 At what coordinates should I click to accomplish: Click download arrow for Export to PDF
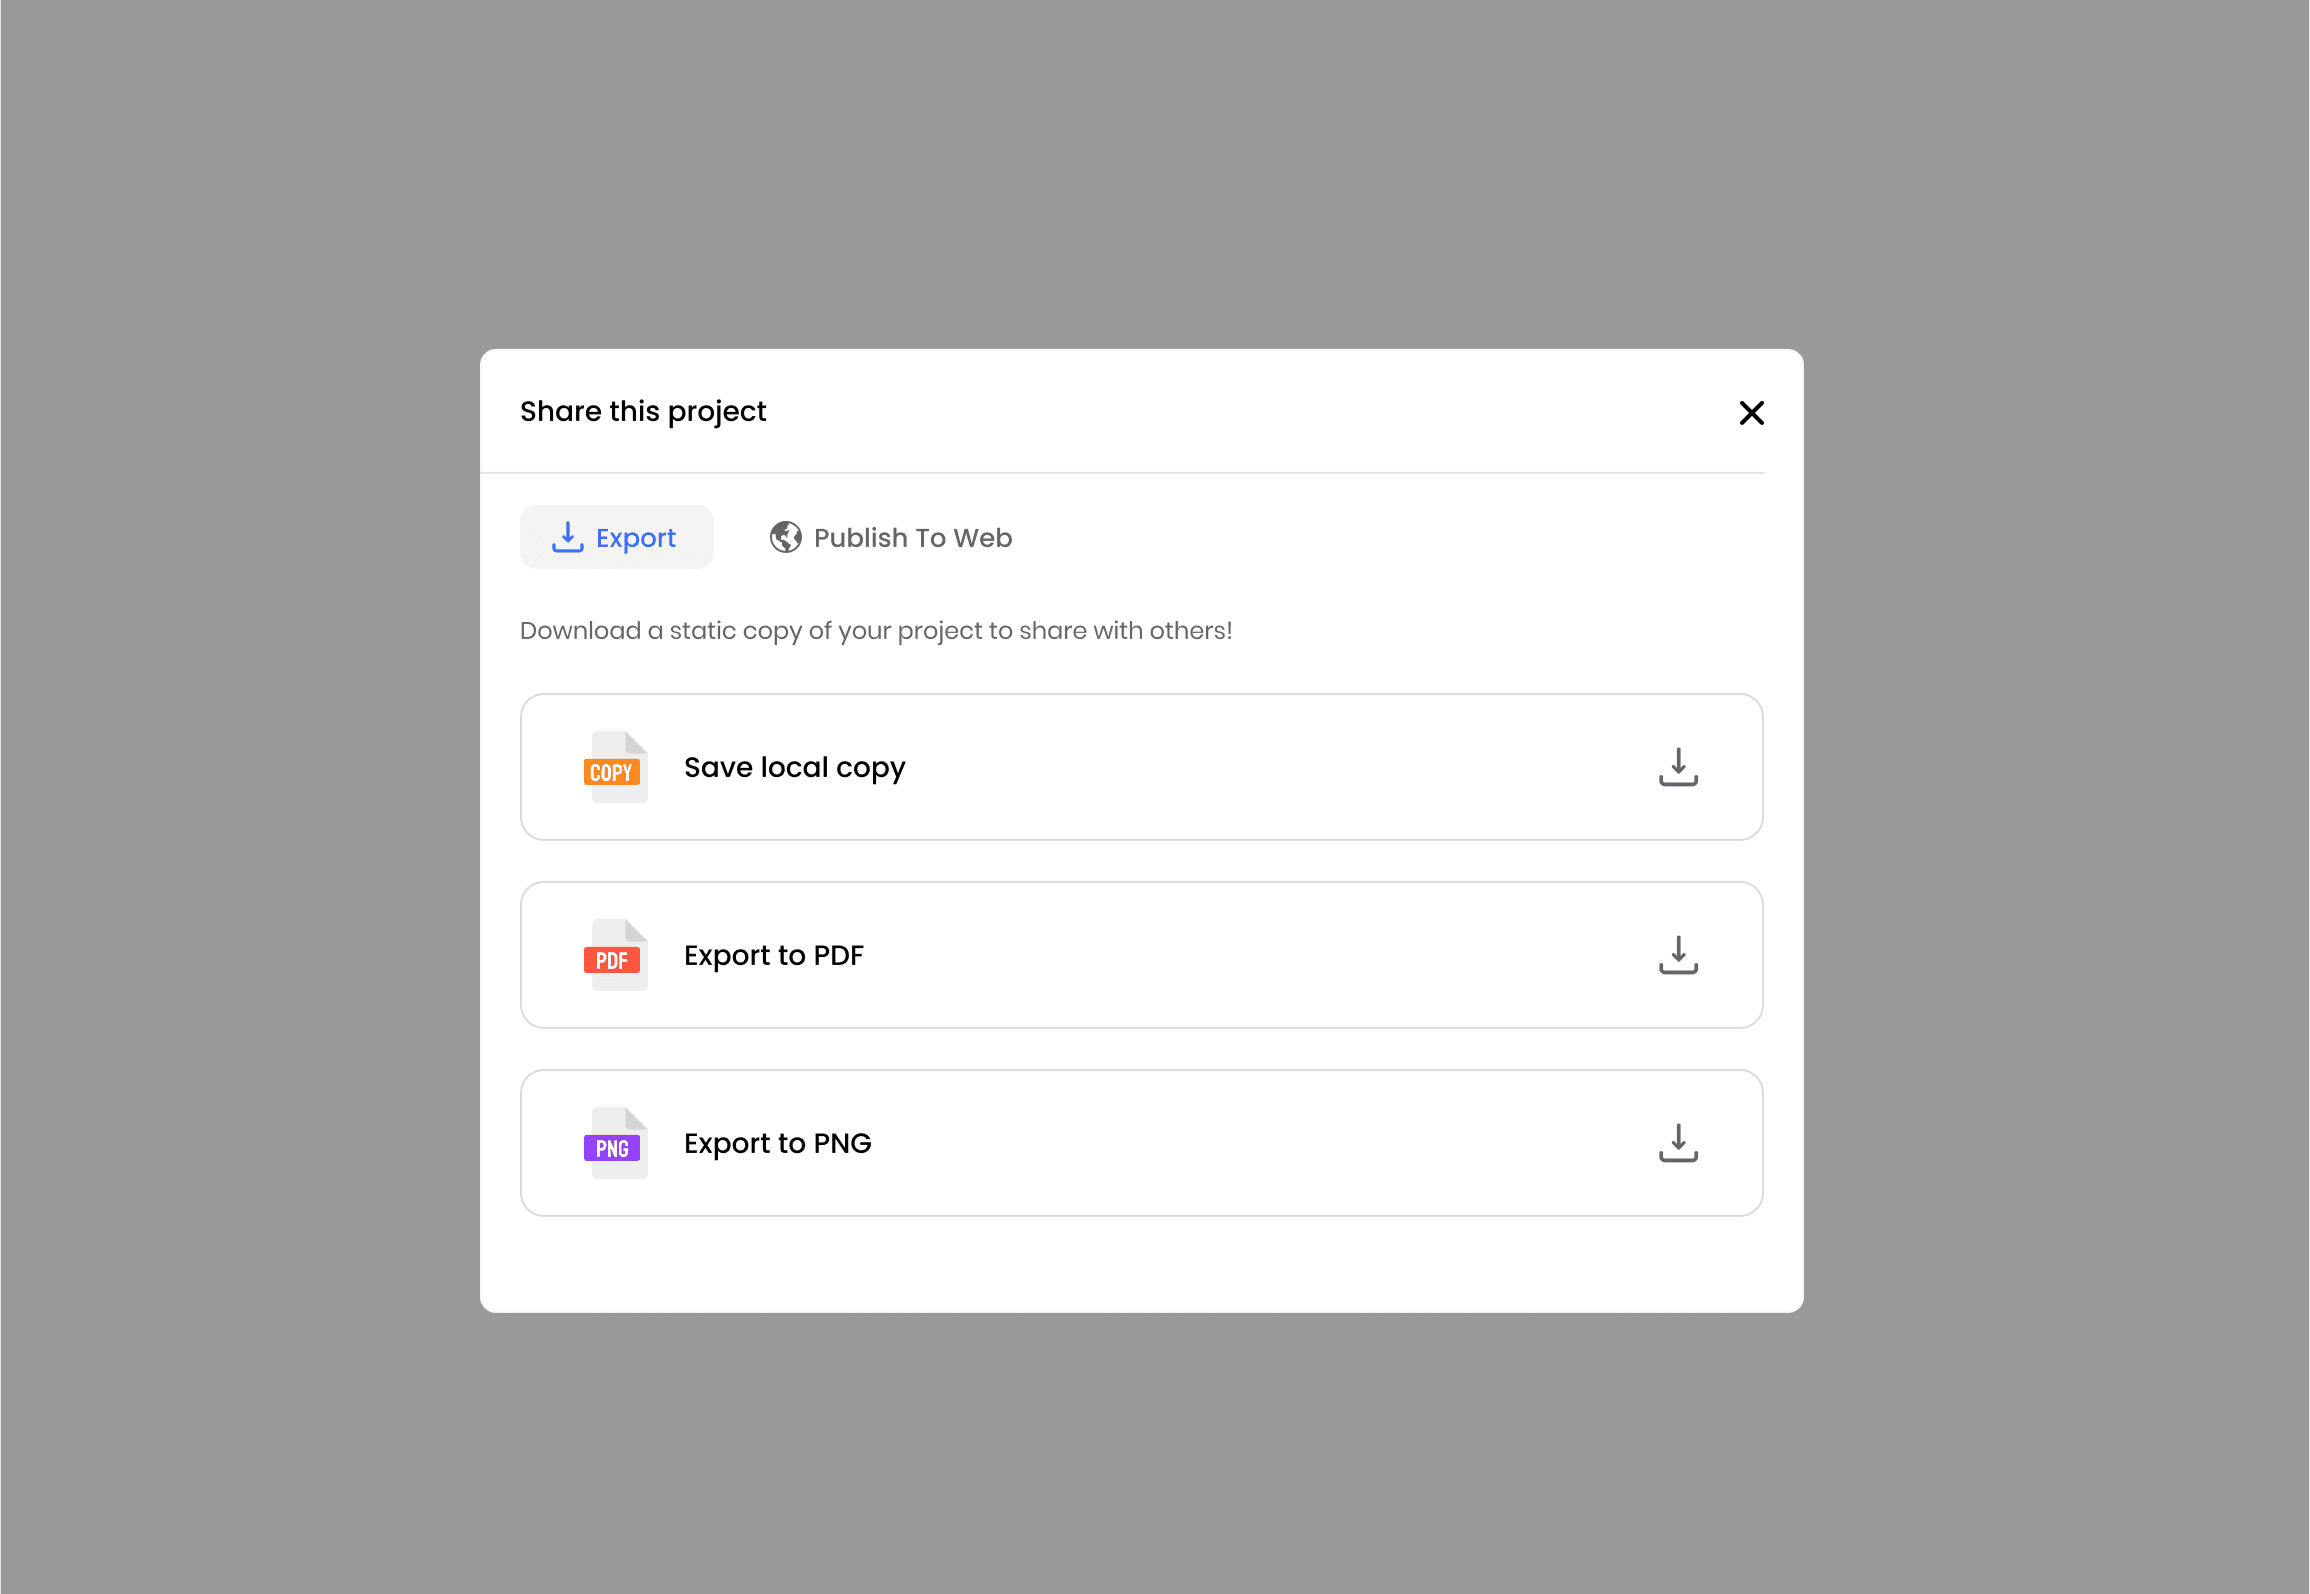[1678, 955]
